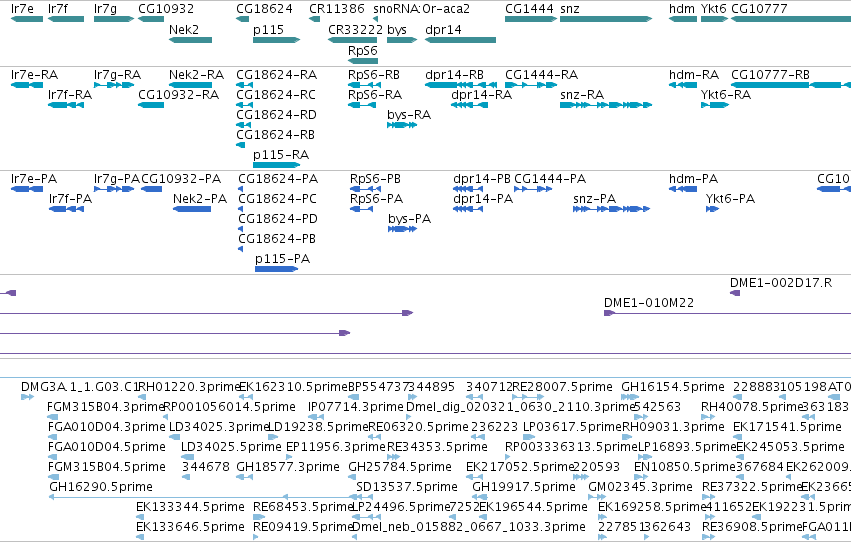851x542 pixels.
Task: Select the snz gene bar
Action: click(x=606, y=19)
